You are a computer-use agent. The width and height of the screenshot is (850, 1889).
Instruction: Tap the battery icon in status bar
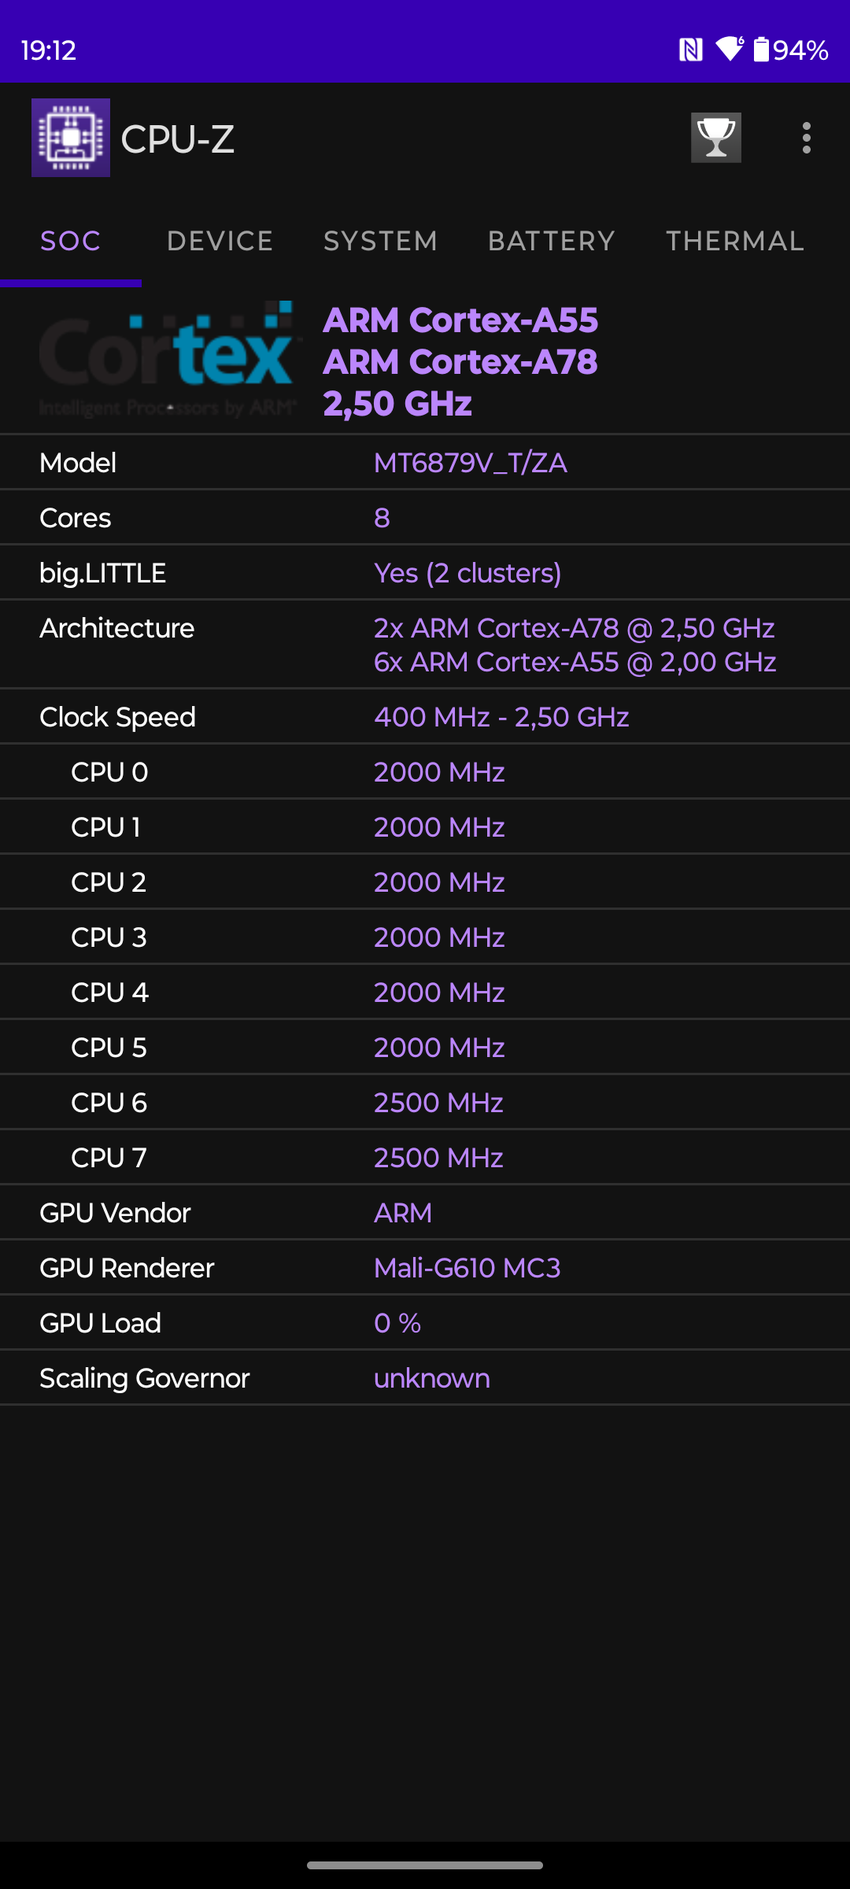tap(762, 49)
